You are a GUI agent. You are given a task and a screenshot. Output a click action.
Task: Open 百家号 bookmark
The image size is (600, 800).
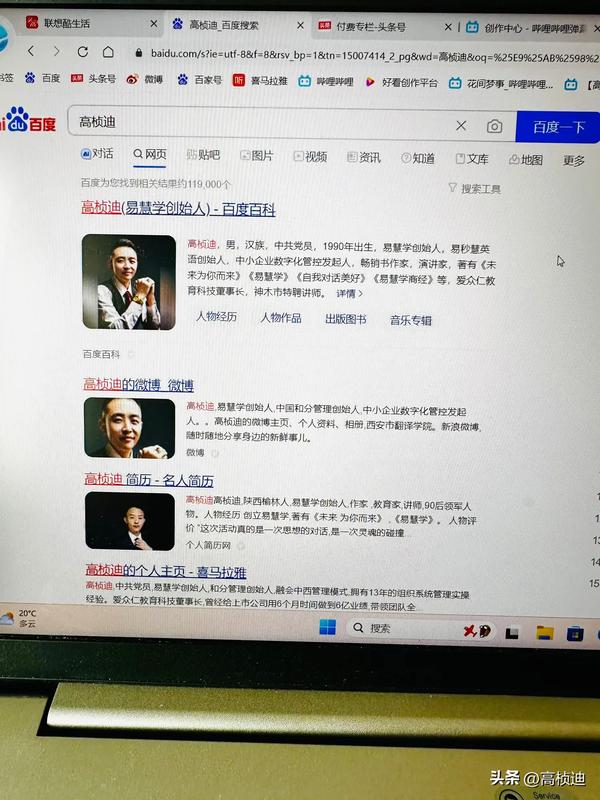tap(199, 80)
